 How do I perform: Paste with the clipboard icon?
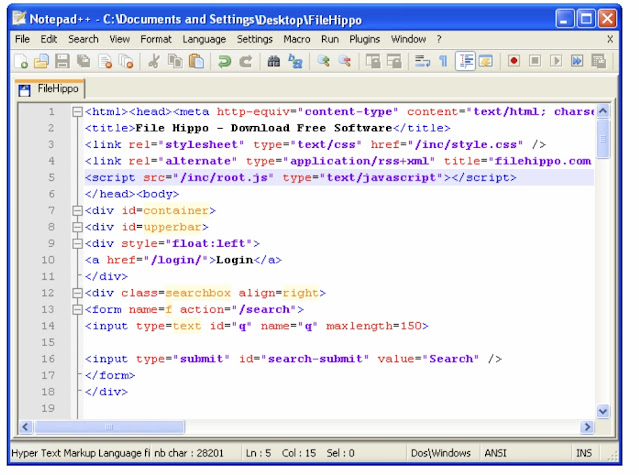[197, 62]
